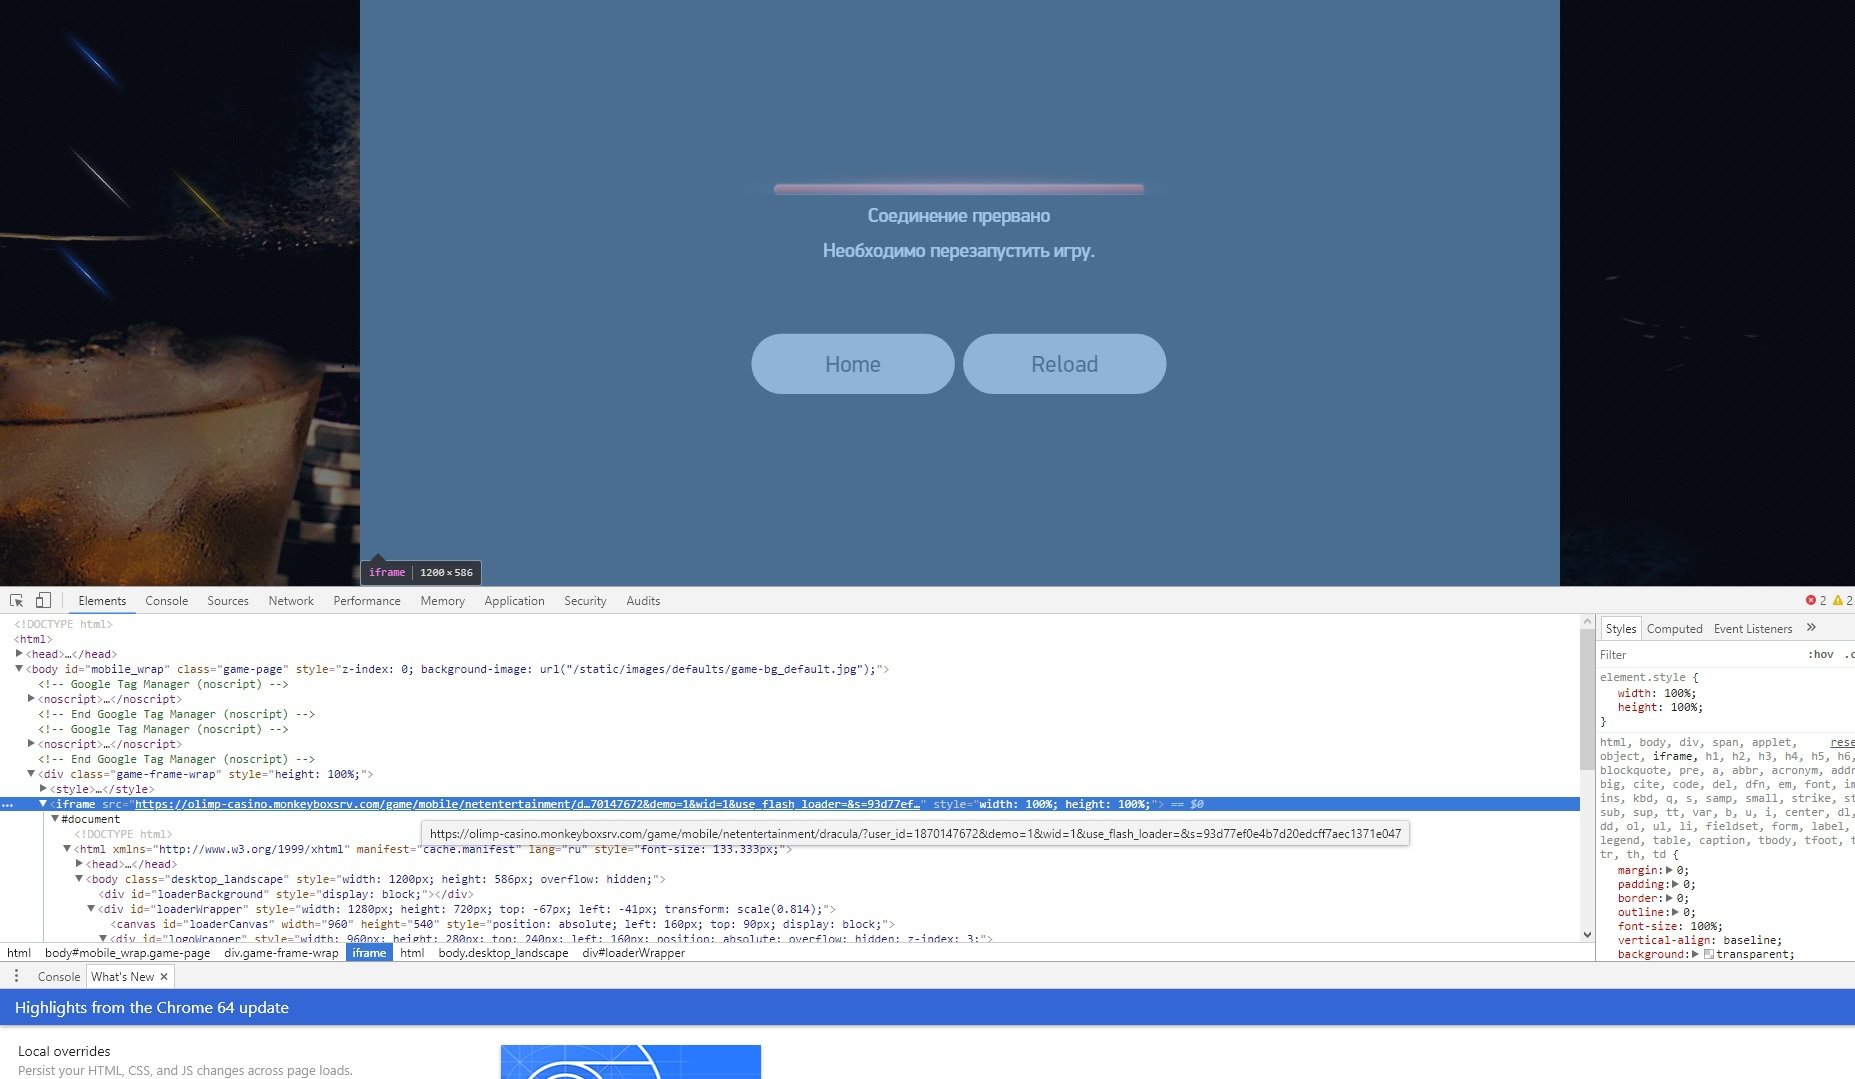The height and width of the screenshot is (1079, 1855).
Task: Open the Elements tab
Action: coord(102,601)
